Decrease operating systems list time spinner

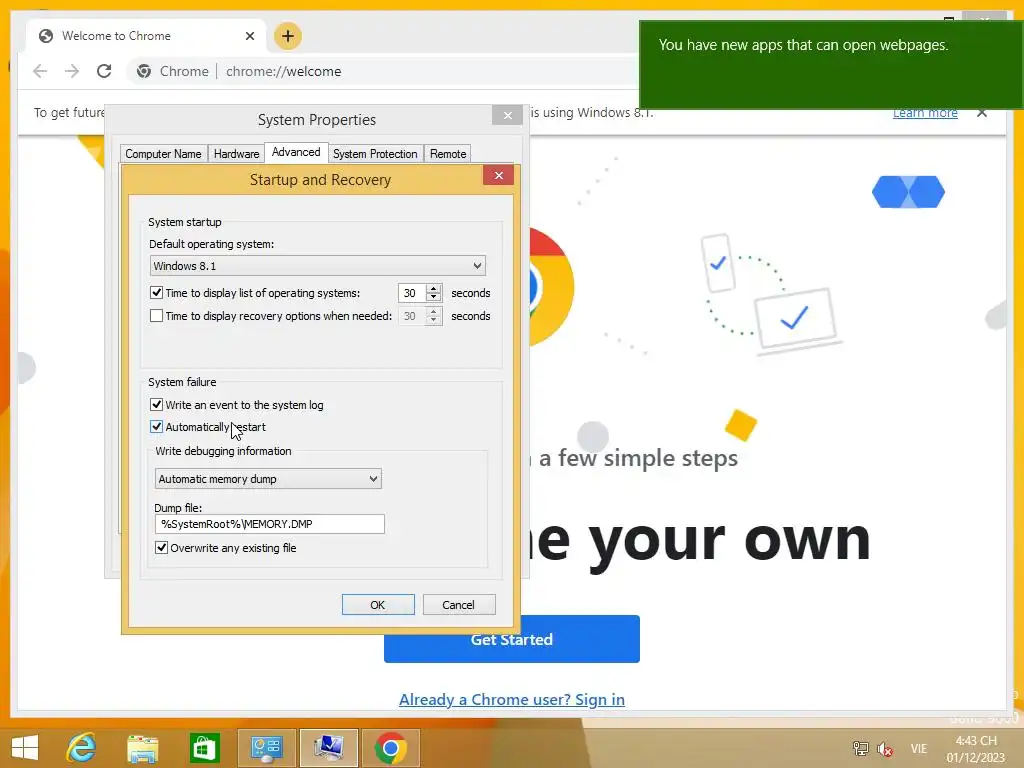(x=434, y=297)
